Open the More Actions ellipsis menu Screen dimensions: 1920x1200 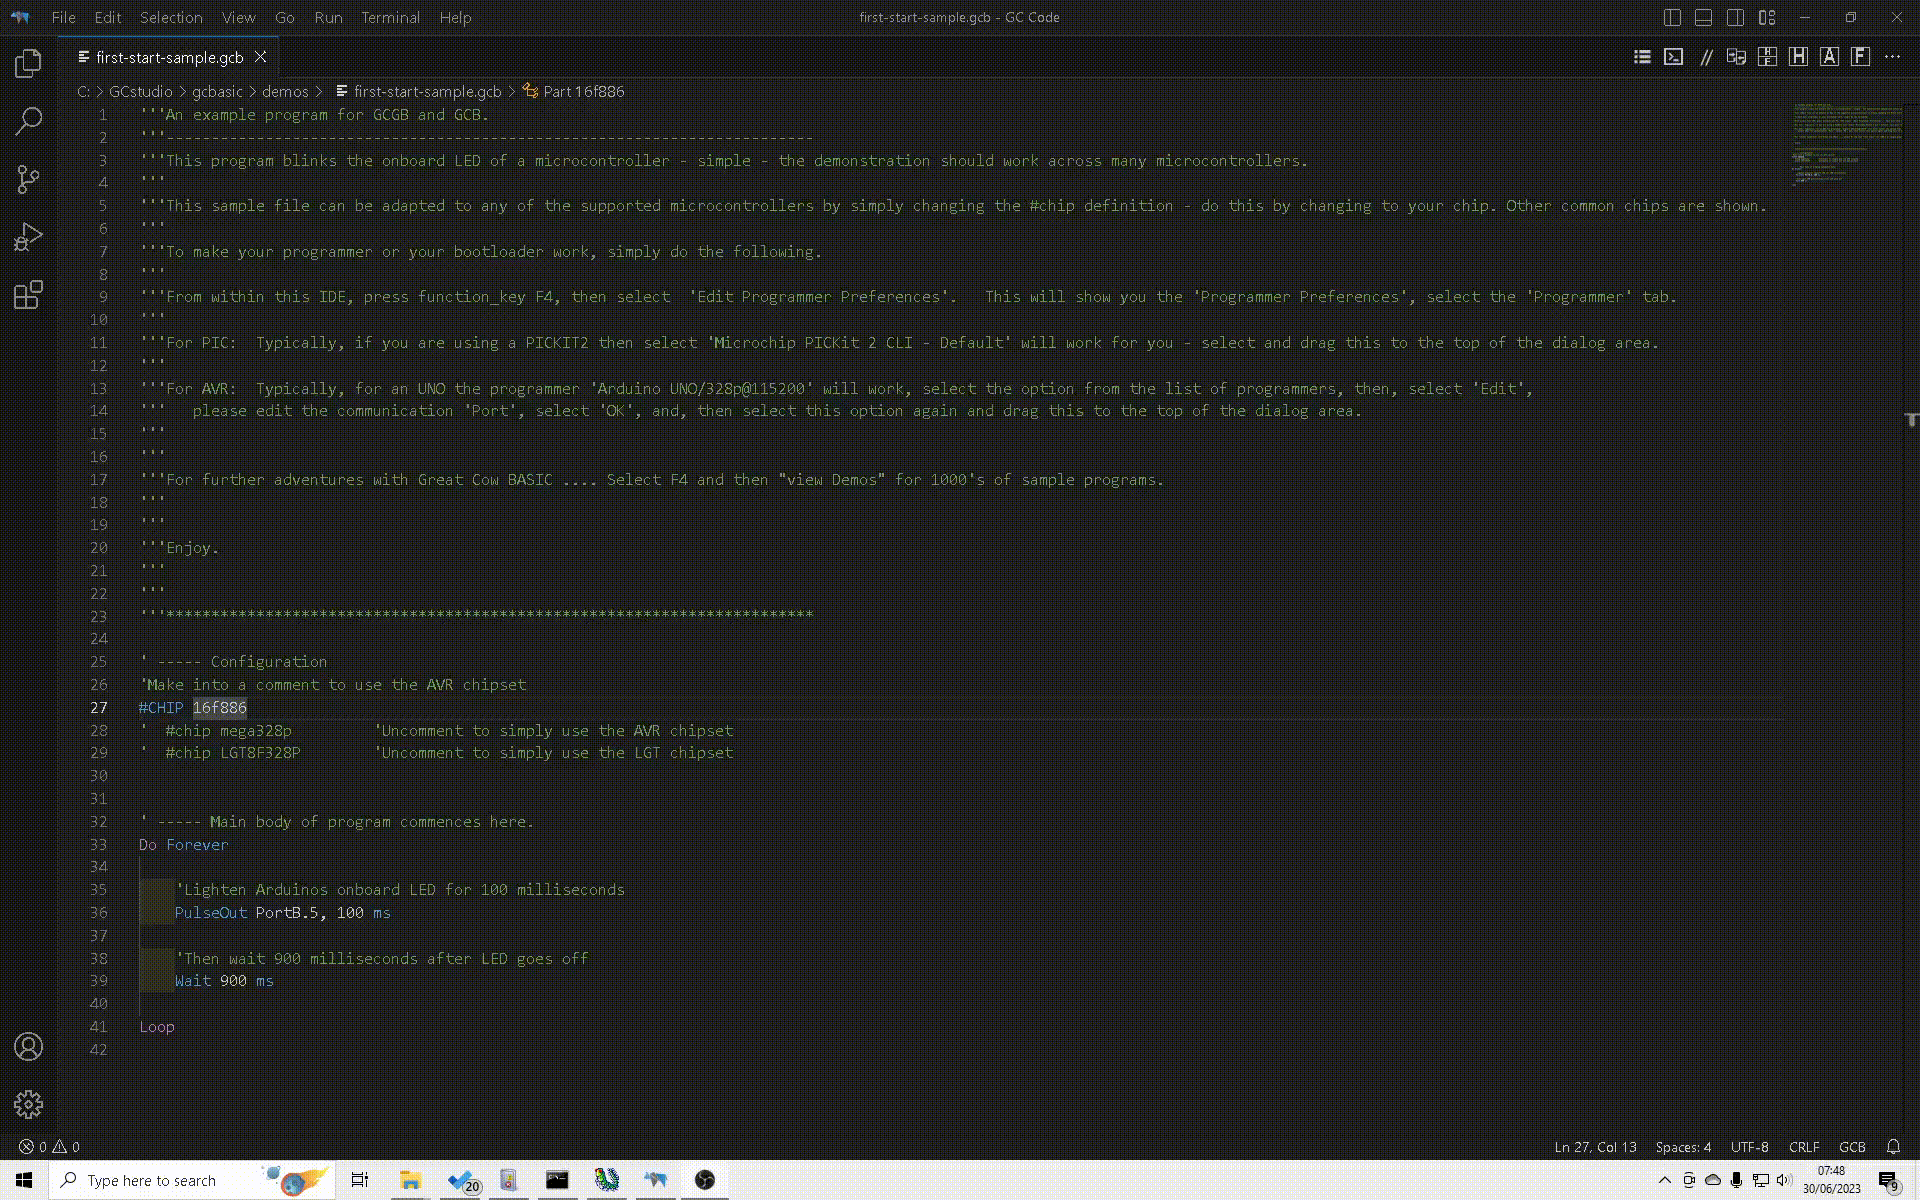pyautogui.click(x=1892, y=57)
